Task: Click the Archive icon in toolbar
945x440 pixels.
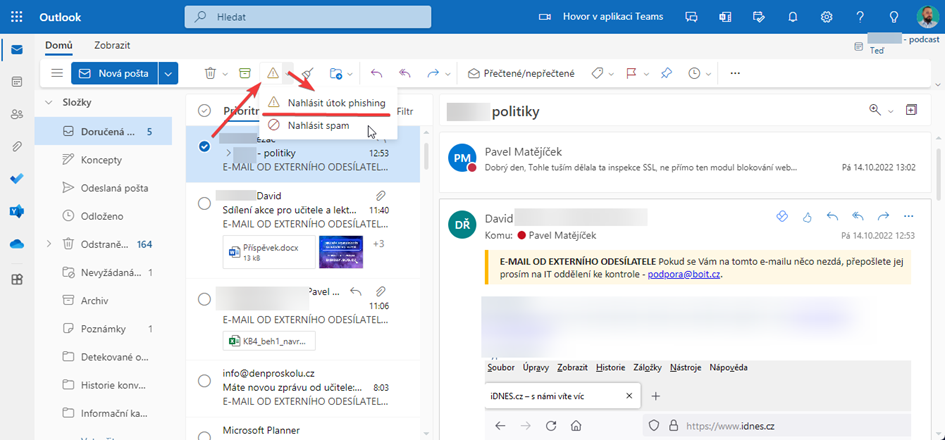Action: click(245, 73)
